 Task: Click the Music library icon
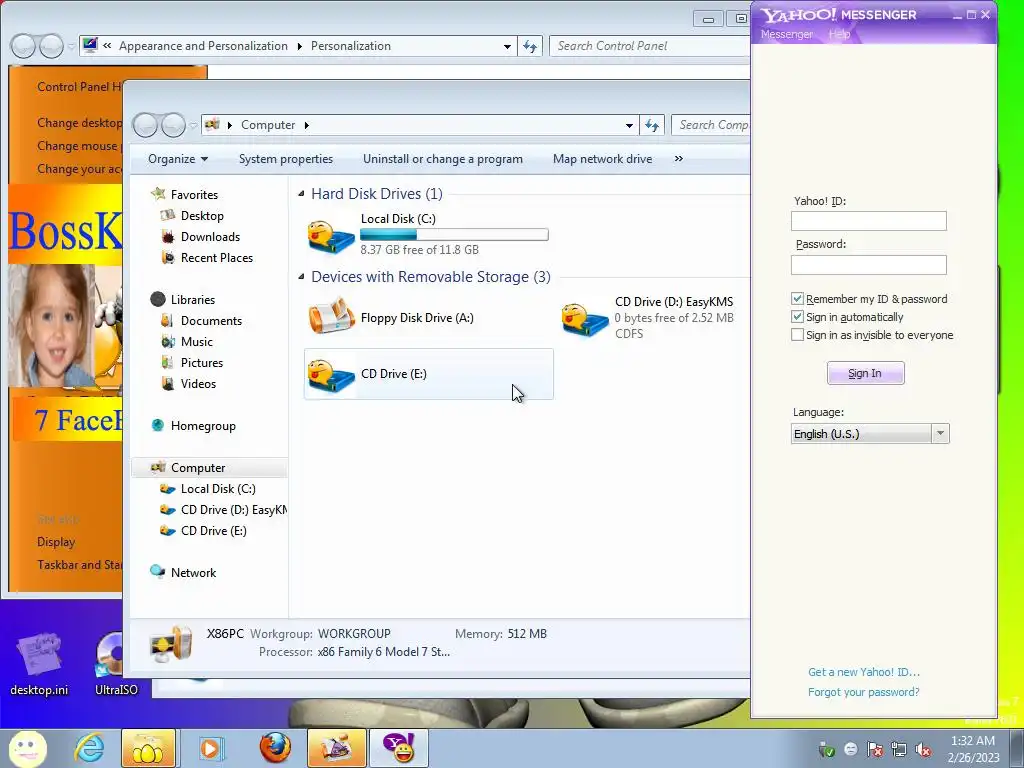point(168,342)
